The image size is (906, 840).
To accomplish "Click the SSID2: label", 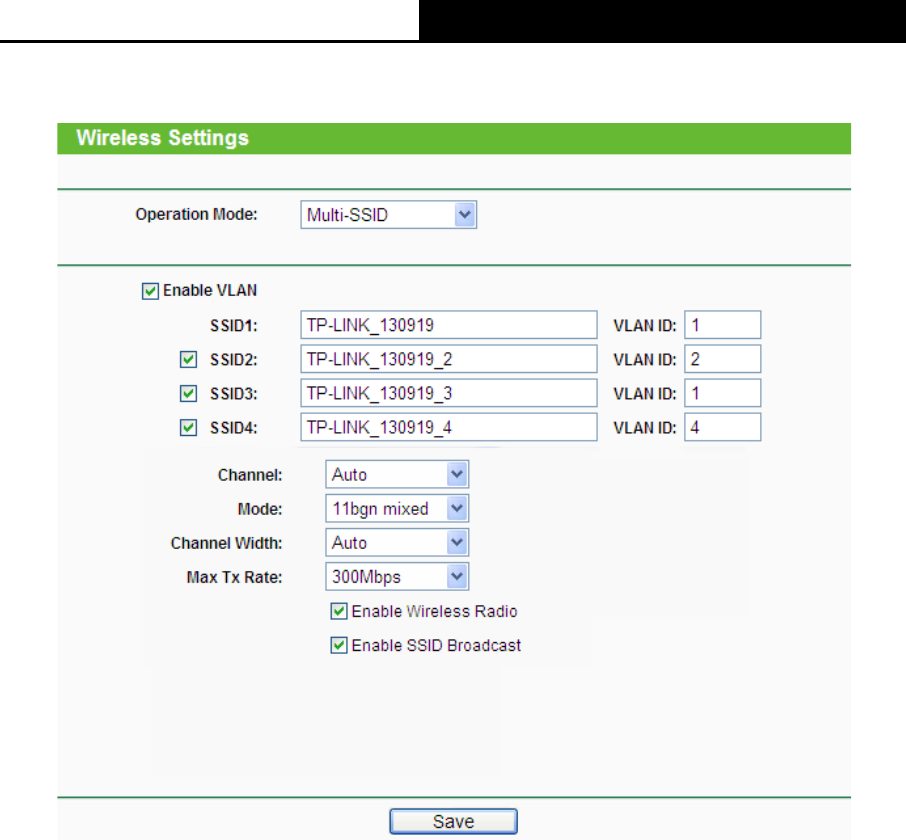I will tap(234, 360).
